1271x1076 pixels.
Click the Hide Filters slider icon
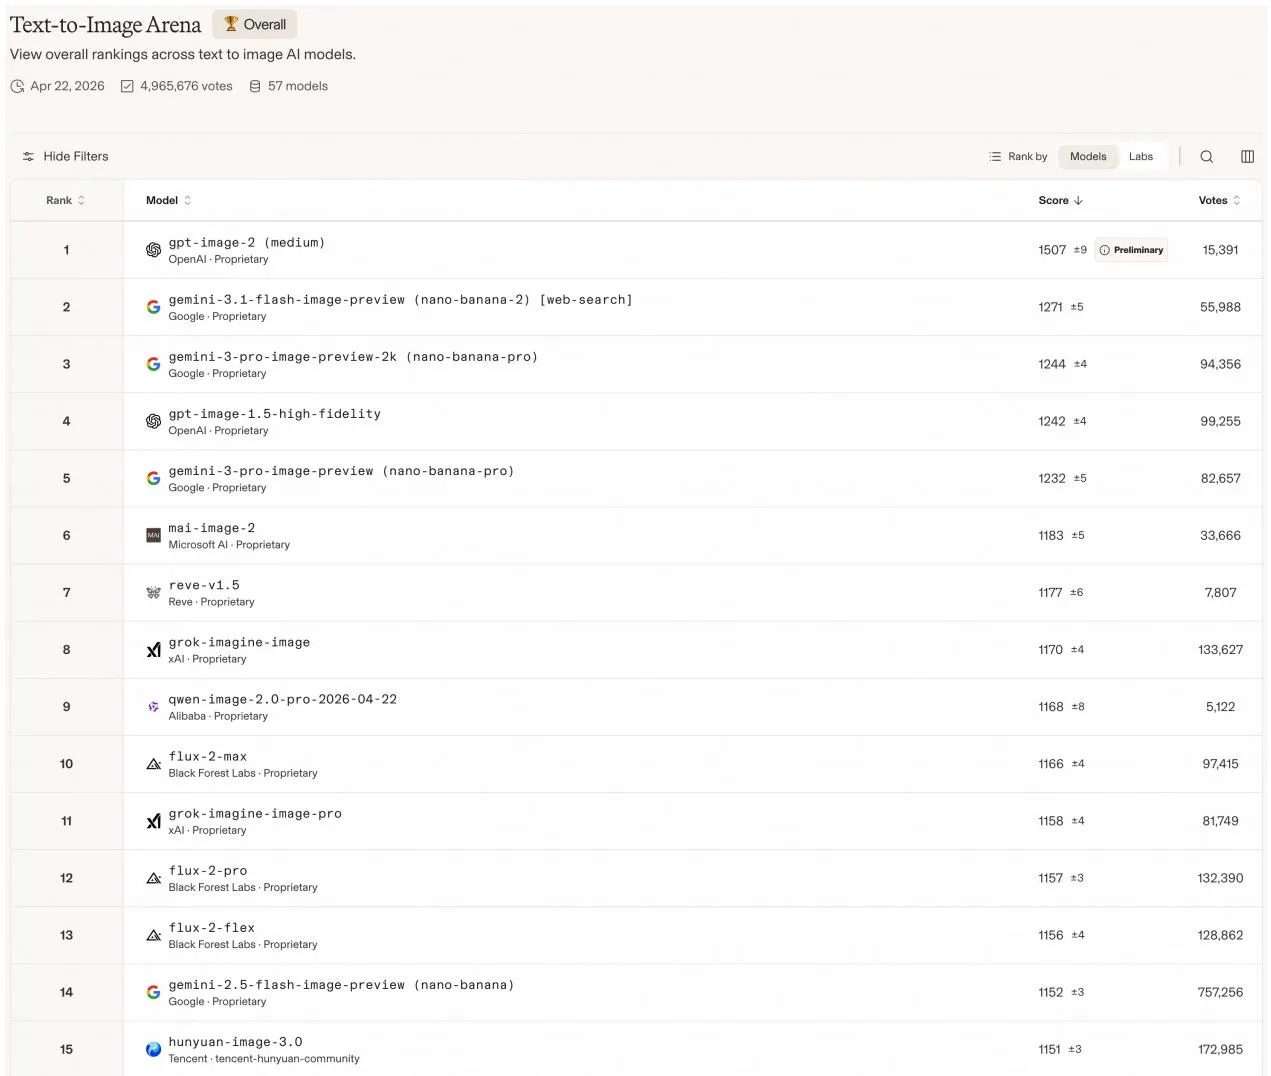pyautogui.click(x=28, y=156)
